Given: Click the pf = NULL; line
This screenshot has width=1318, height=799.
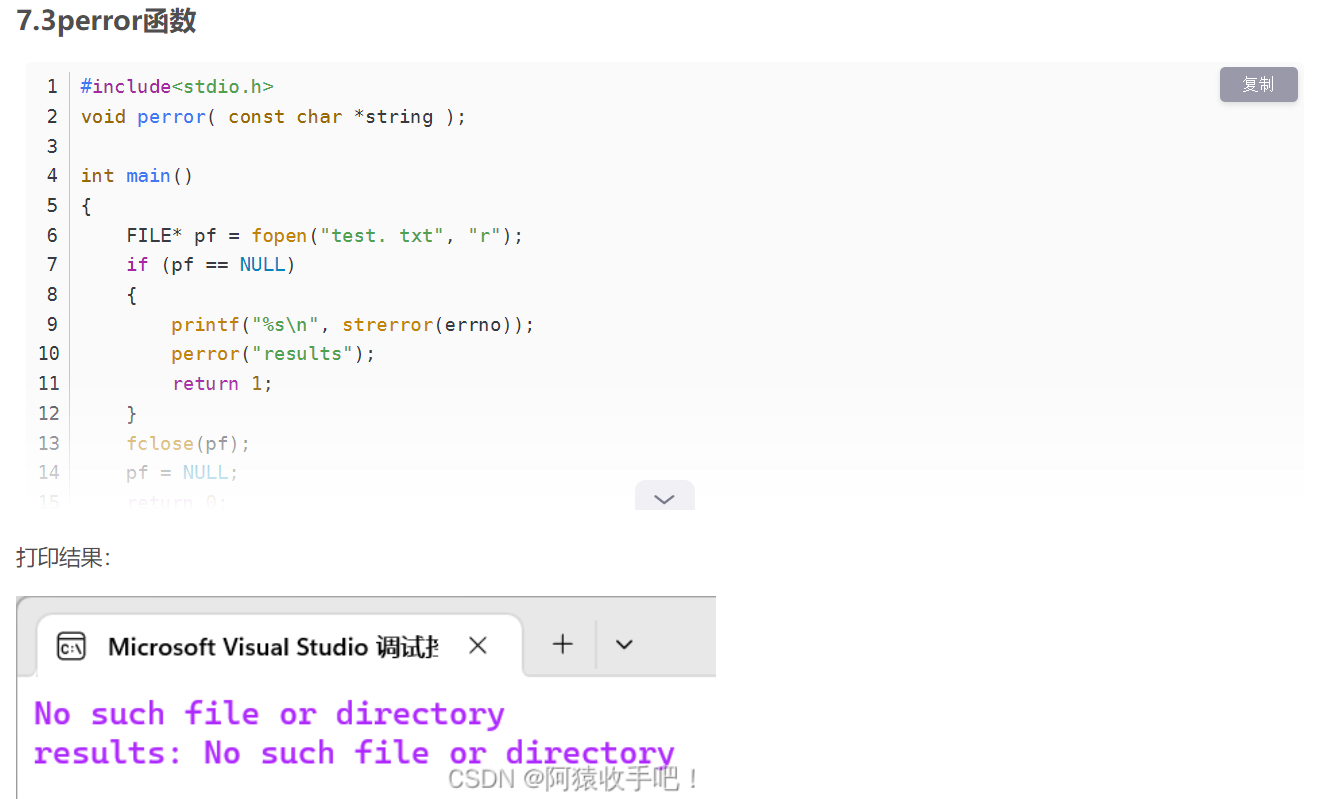Looking at the screenshot, I should (x=182, y=473).
